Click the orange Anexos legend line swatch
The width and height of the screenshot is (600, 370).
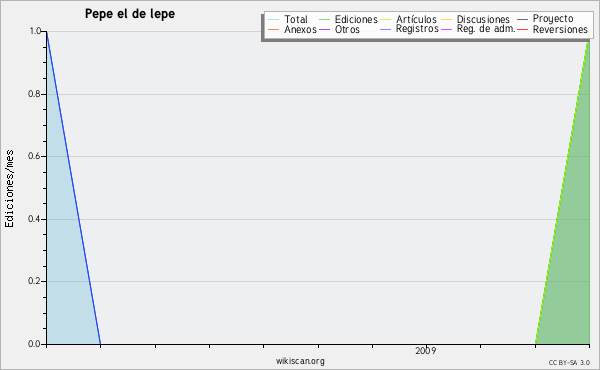[x=274, y=29]
